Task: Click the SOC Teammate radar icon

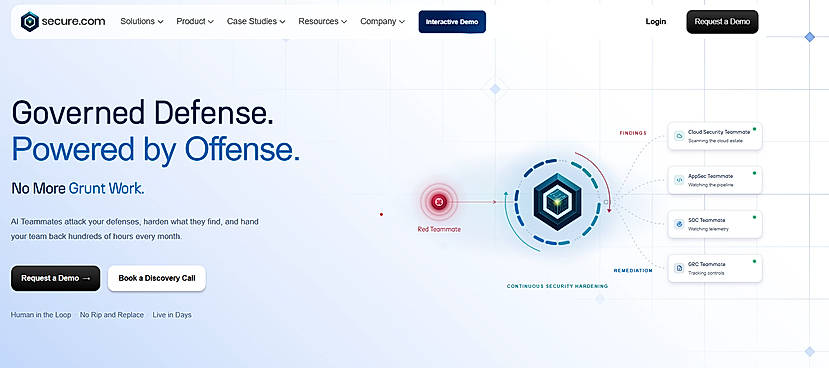Action: point(679,224)
